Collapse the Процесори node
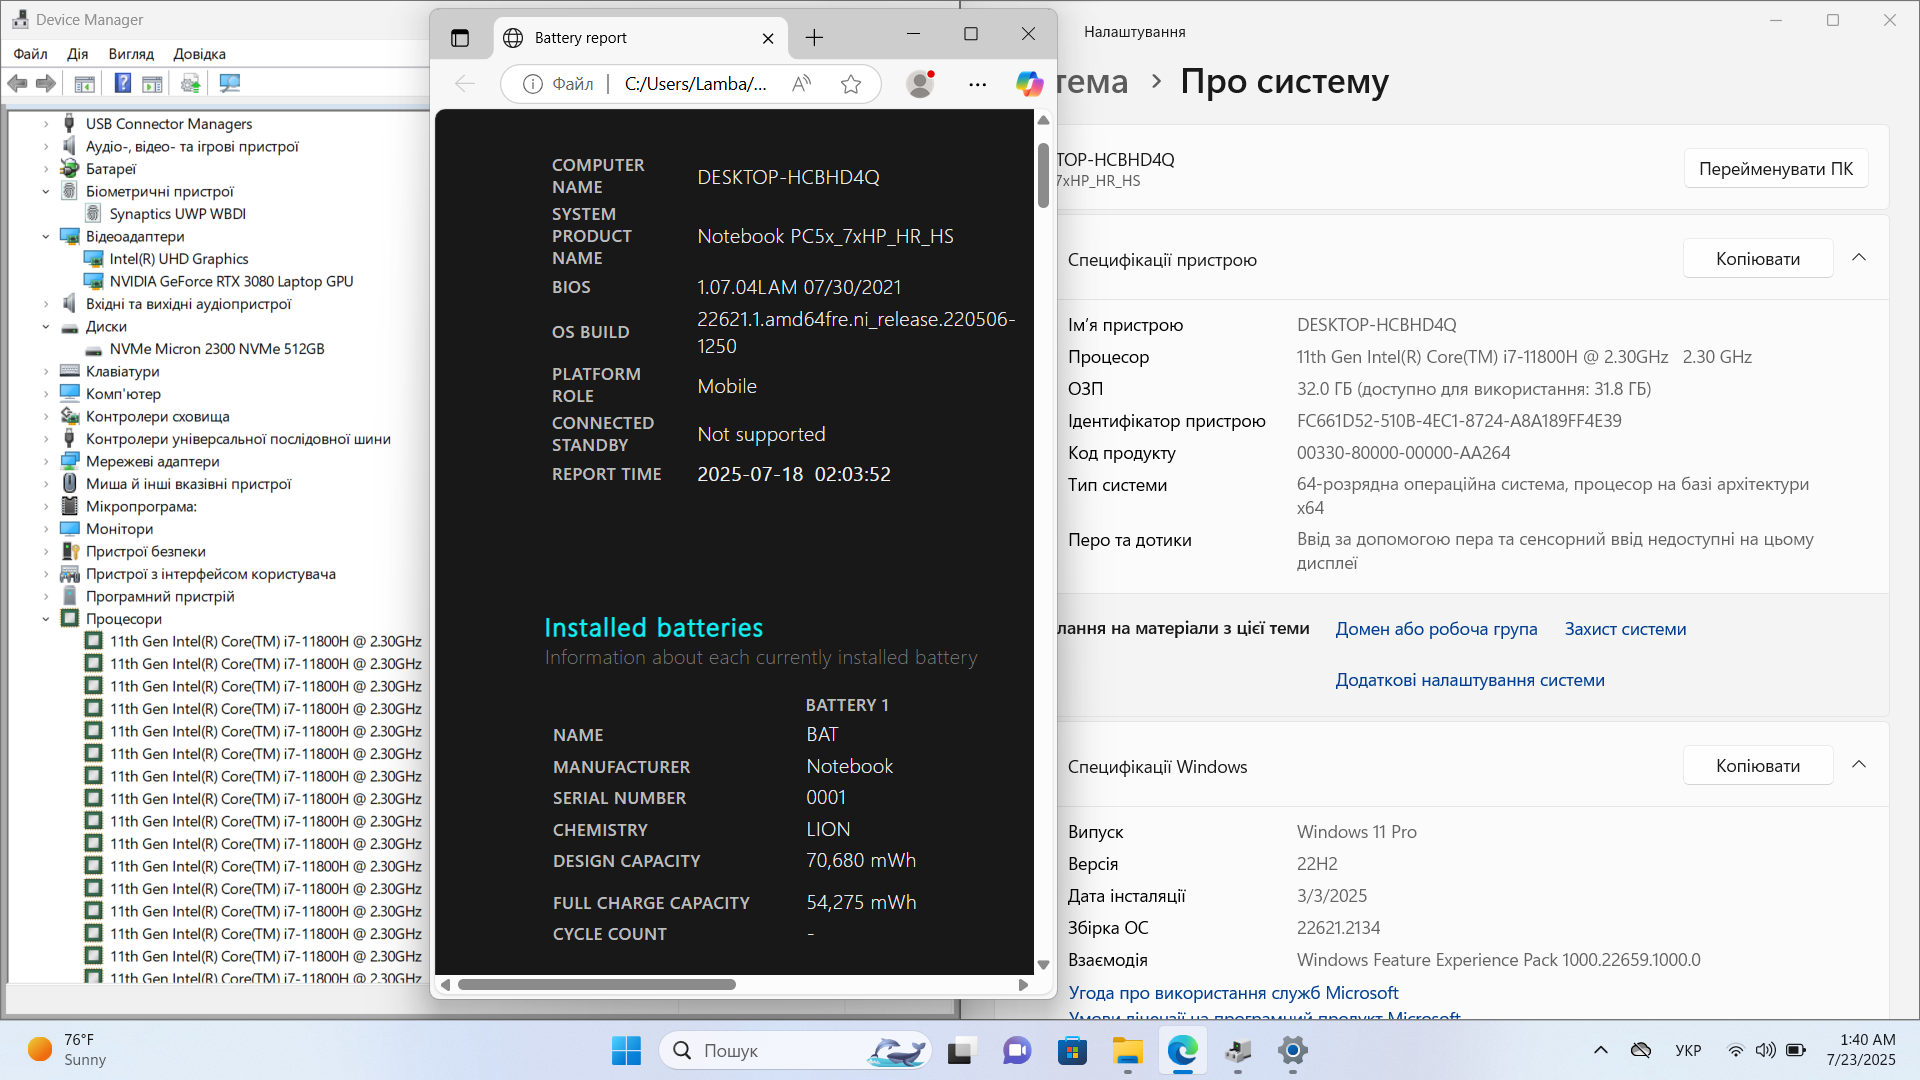The image size is (1920, 1080). [x=46, y=619]
